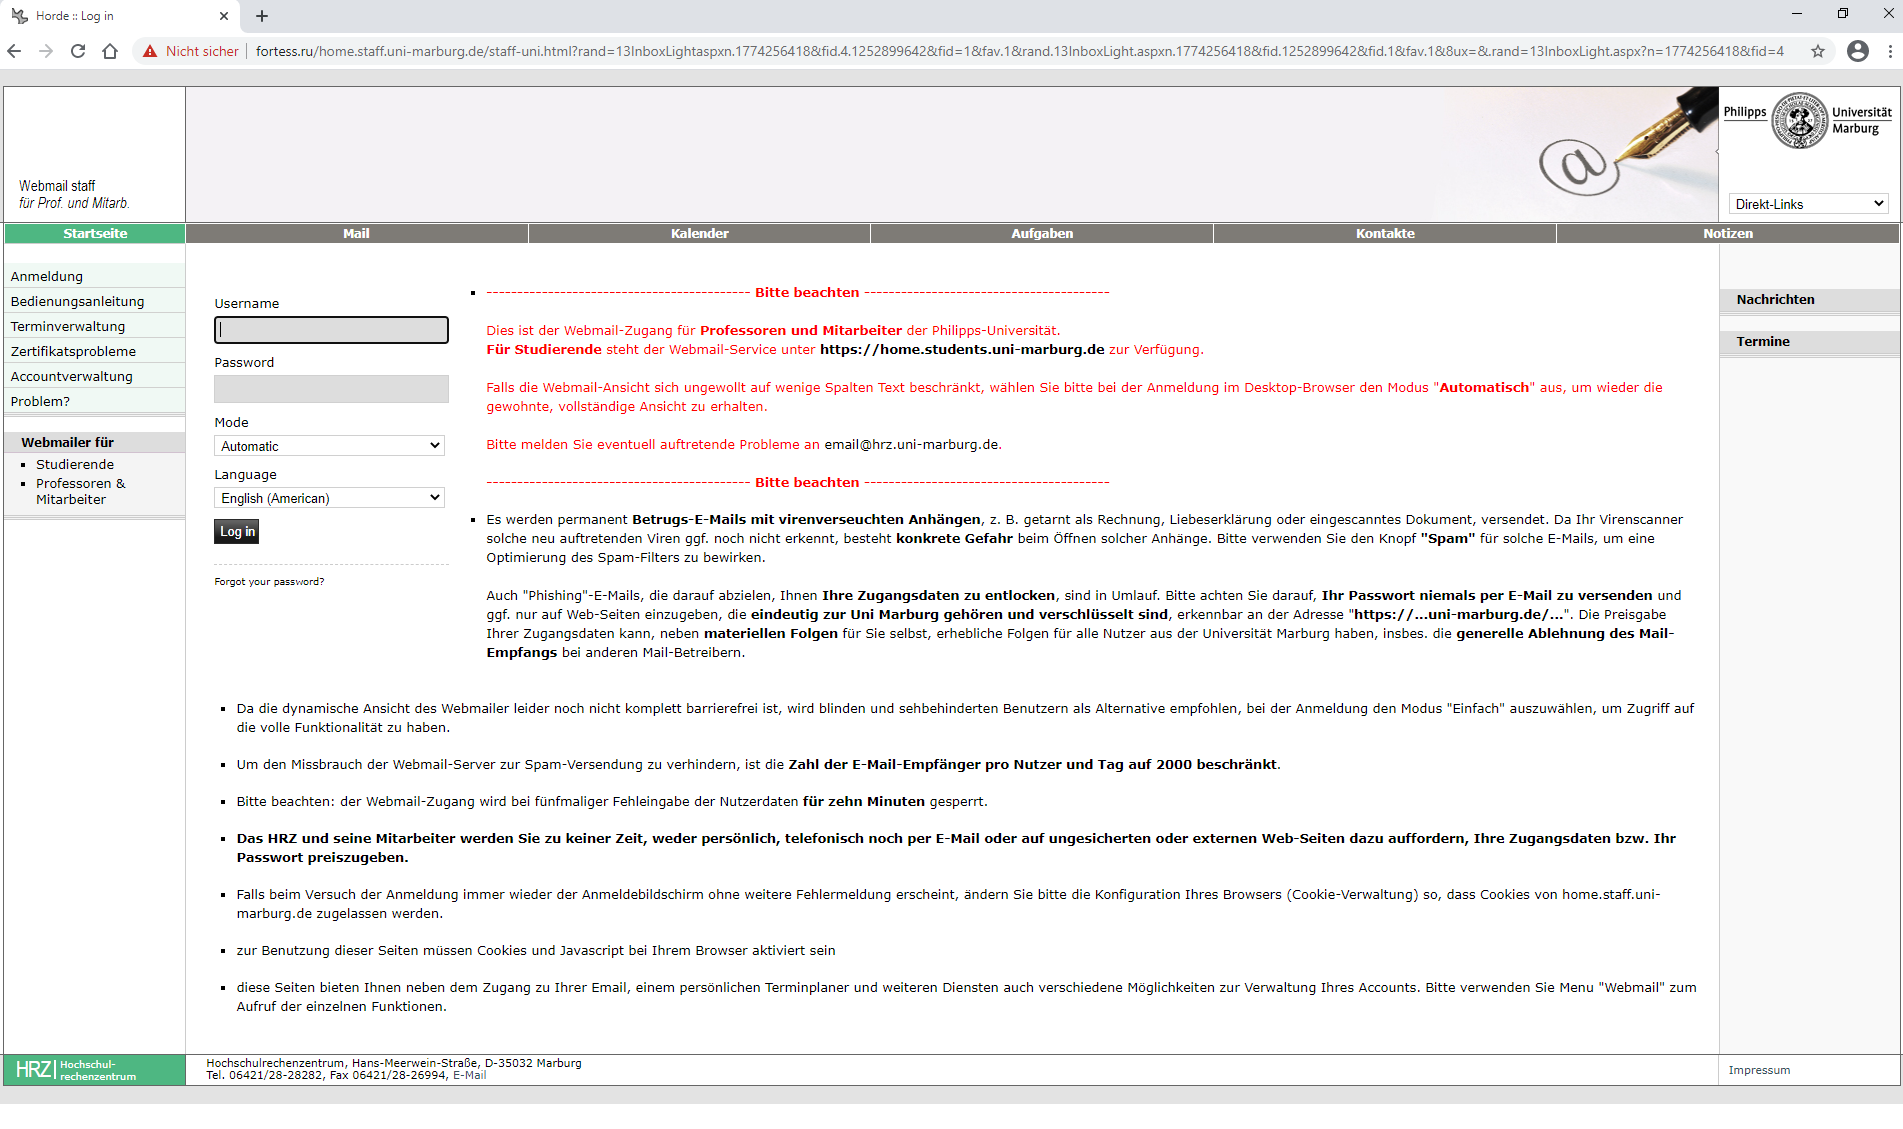
Task: Open the Kontakte tab
Action: [1385, 234]
